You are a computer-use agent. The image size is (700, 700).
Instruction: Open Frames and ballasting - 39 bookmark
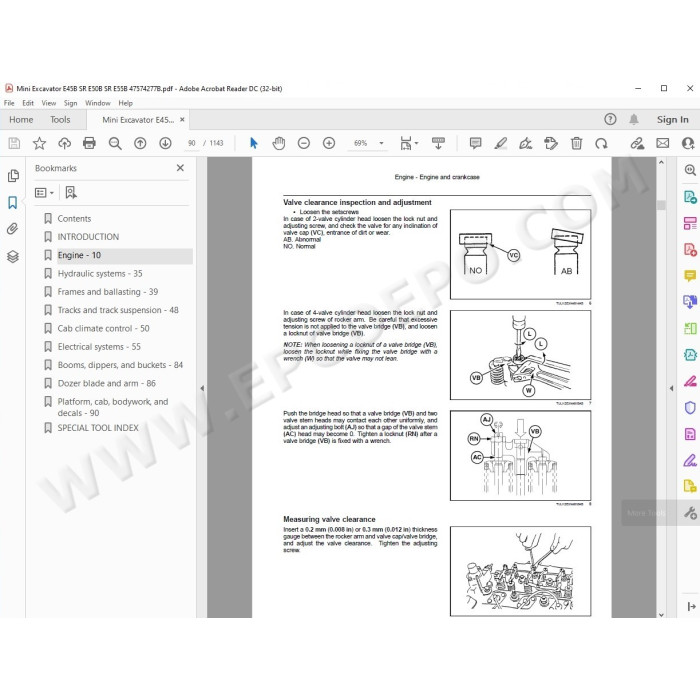pyautogui.click(x=108, y=292)
